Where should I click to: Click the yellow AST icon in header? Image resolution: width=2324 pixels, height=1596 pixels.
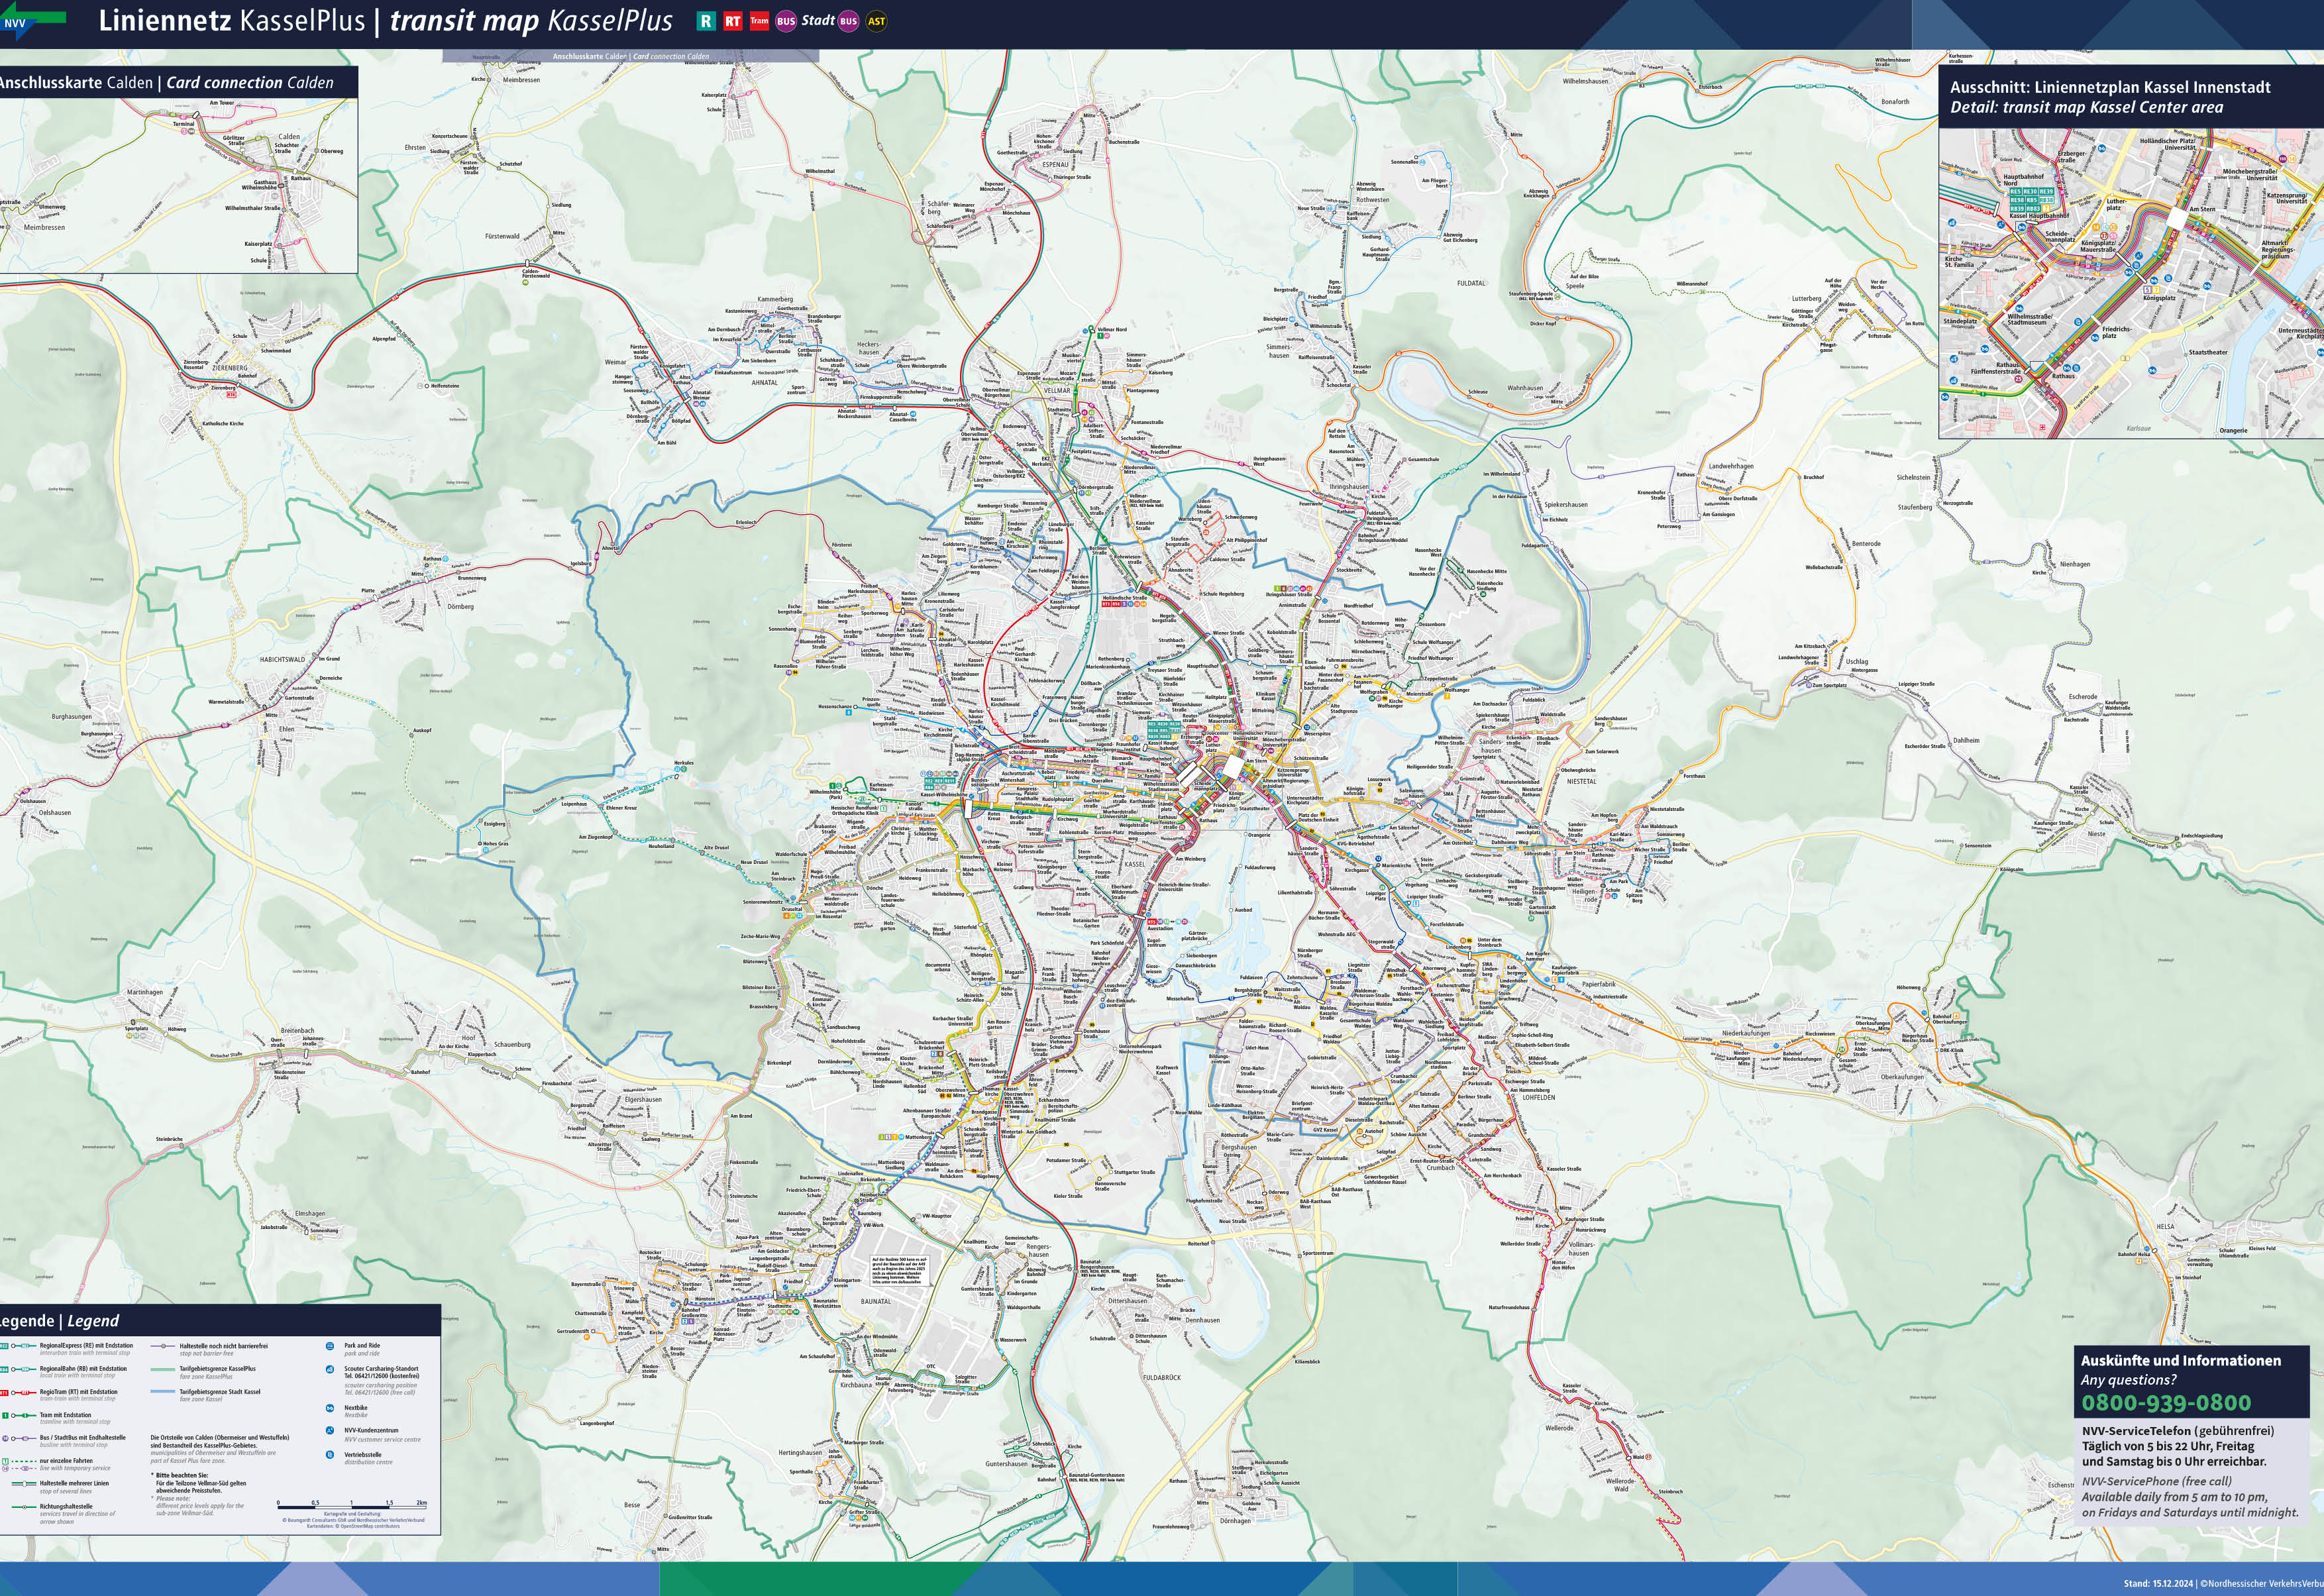pyautogui.click(x=877, y=21)
